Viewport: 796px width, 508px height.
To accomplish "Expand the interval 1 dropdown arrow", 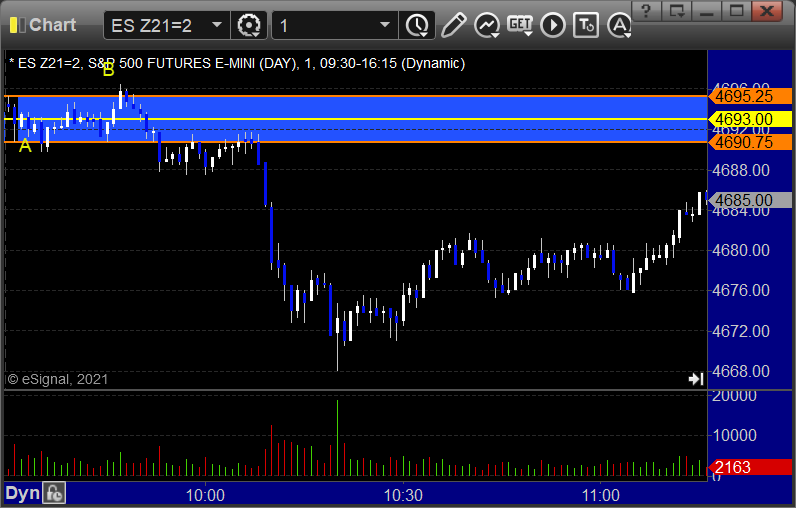I will [385, 25].
